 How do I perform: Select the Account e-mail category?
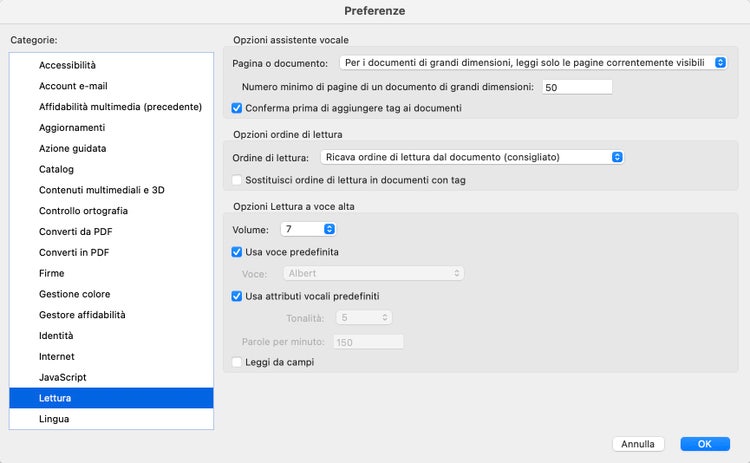point(73,86)
